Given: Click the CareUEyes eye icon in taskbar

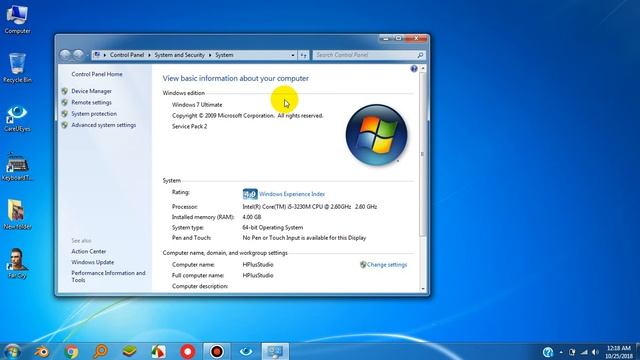Looking at the screenshot, I should point(246,351).
